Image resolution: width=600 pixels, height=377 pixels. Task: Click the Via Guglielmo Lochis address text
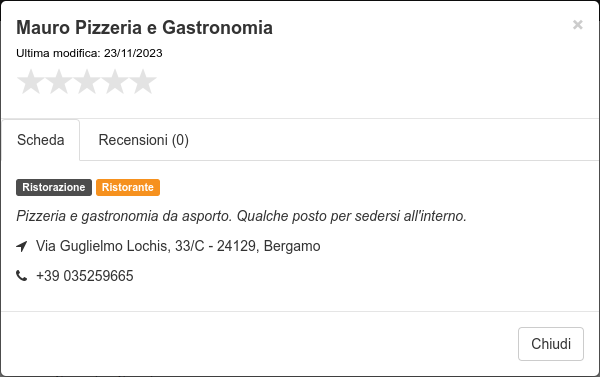pyautogui.click(x=178, y=246)
